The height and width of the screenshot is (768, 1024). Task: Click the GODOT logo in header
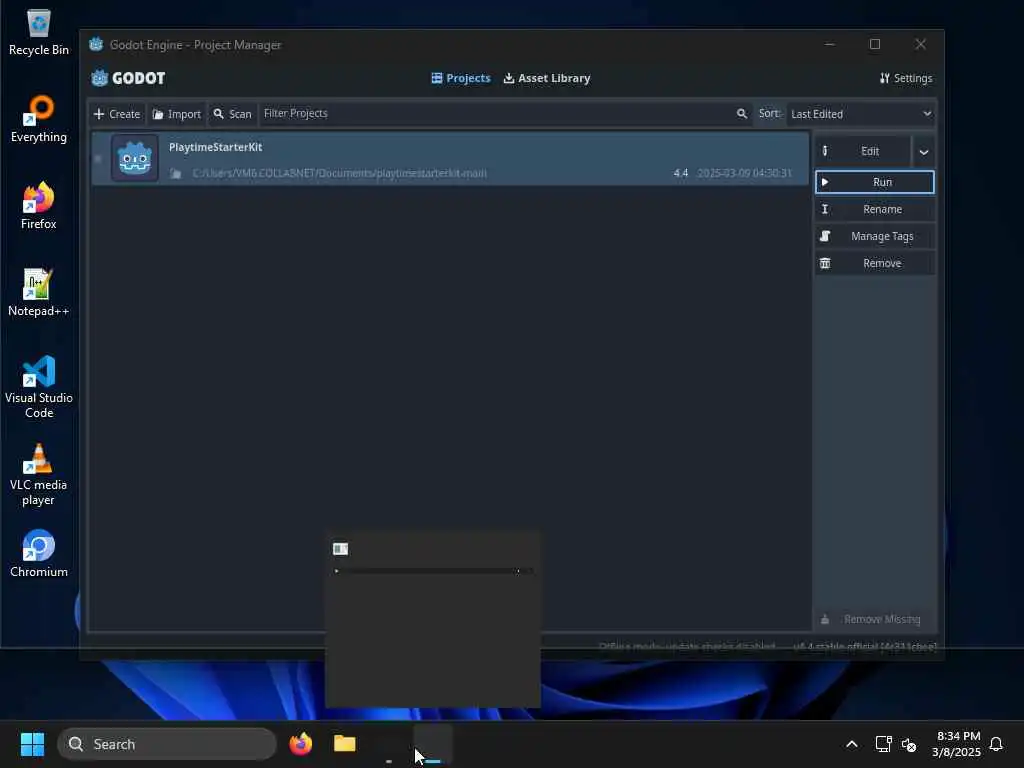pyautogui.click(x=128, y=78)
